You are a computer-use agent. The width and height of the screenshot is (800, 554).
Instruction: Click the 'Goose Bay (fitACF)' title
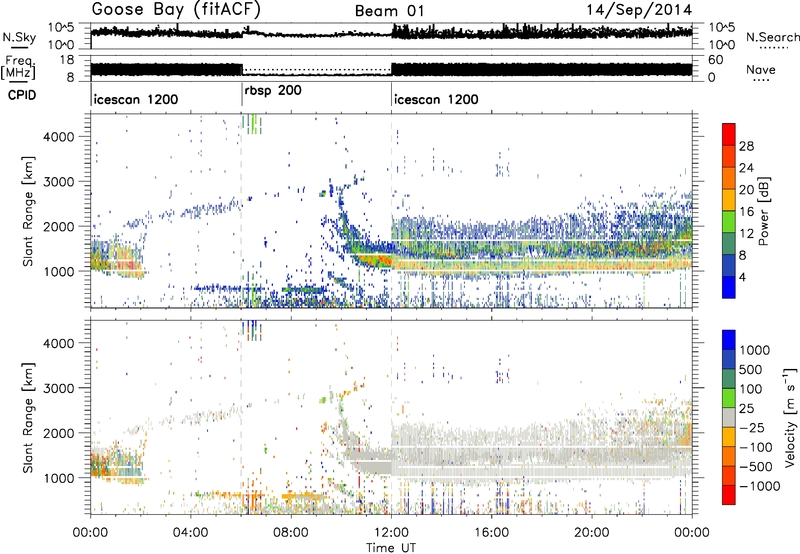[176, 10]
